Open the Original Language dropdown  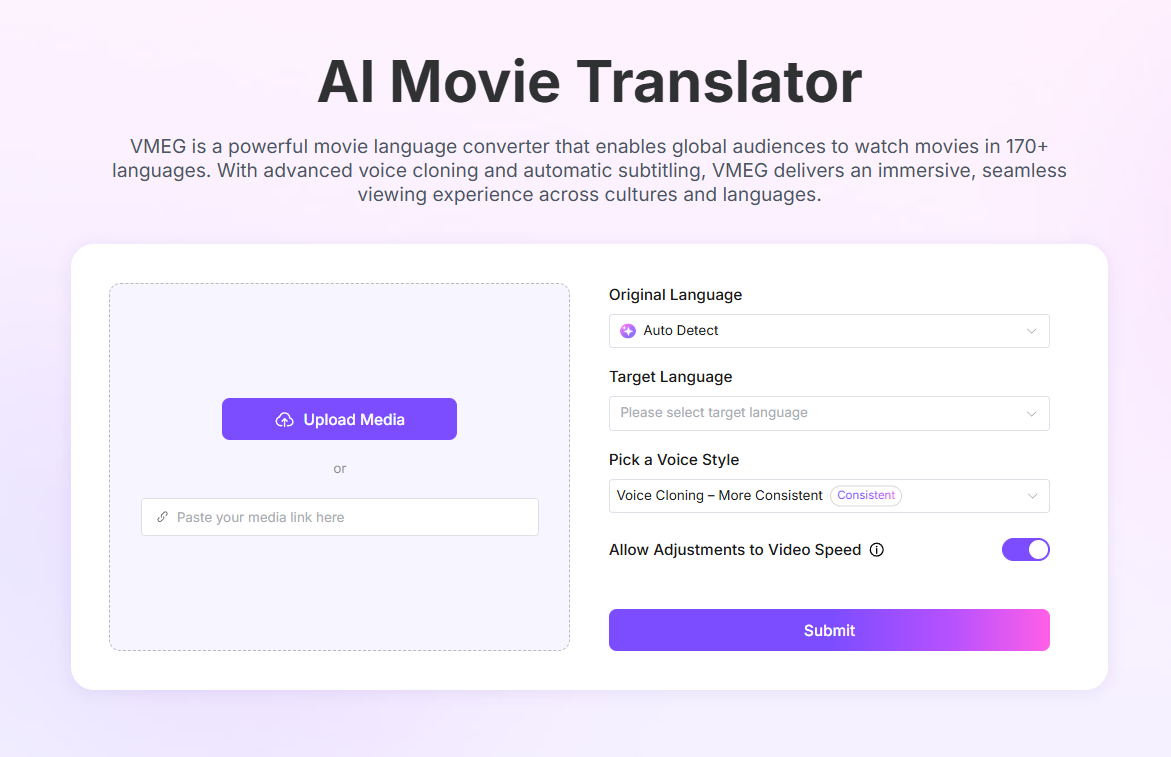point(829,330)
